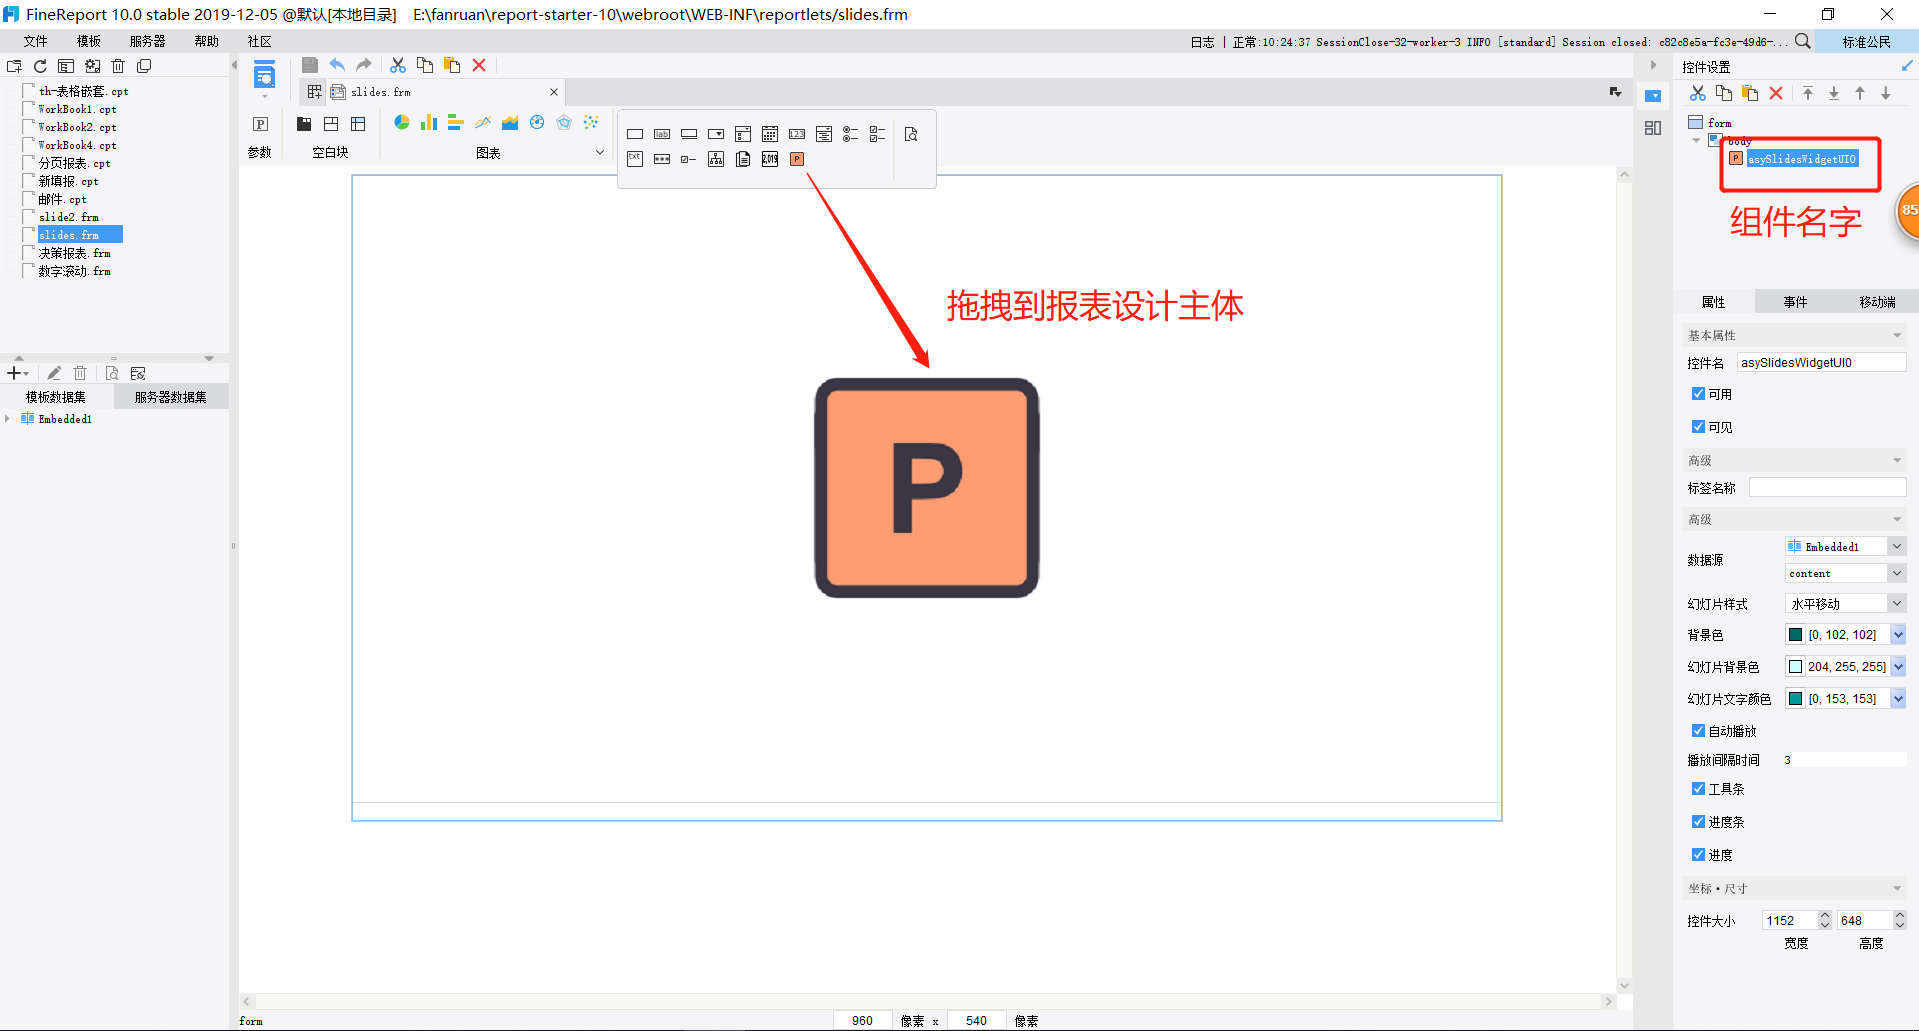This screenshot has width=1919, height=1031.
Task: Pick the orange P slides widget in palette
Action: [797, 159]
